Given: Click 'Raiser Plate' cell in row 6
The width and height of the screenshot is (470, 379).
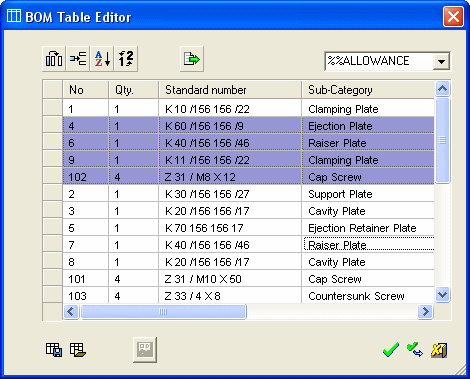Looking at the screenshot, I should (368, 143).
